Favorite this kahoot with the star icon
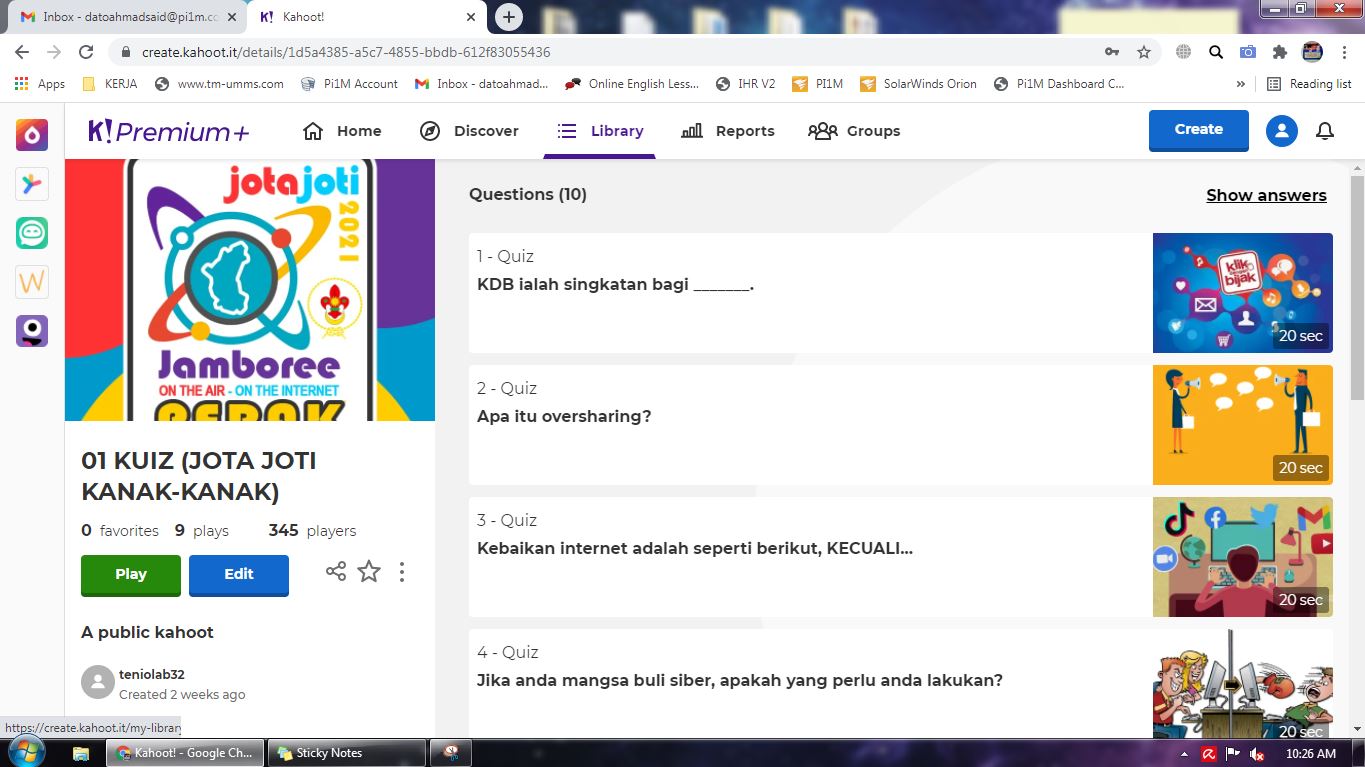Screen dimensions: 1365x767 pyautogui.click(x=369, y=572)
